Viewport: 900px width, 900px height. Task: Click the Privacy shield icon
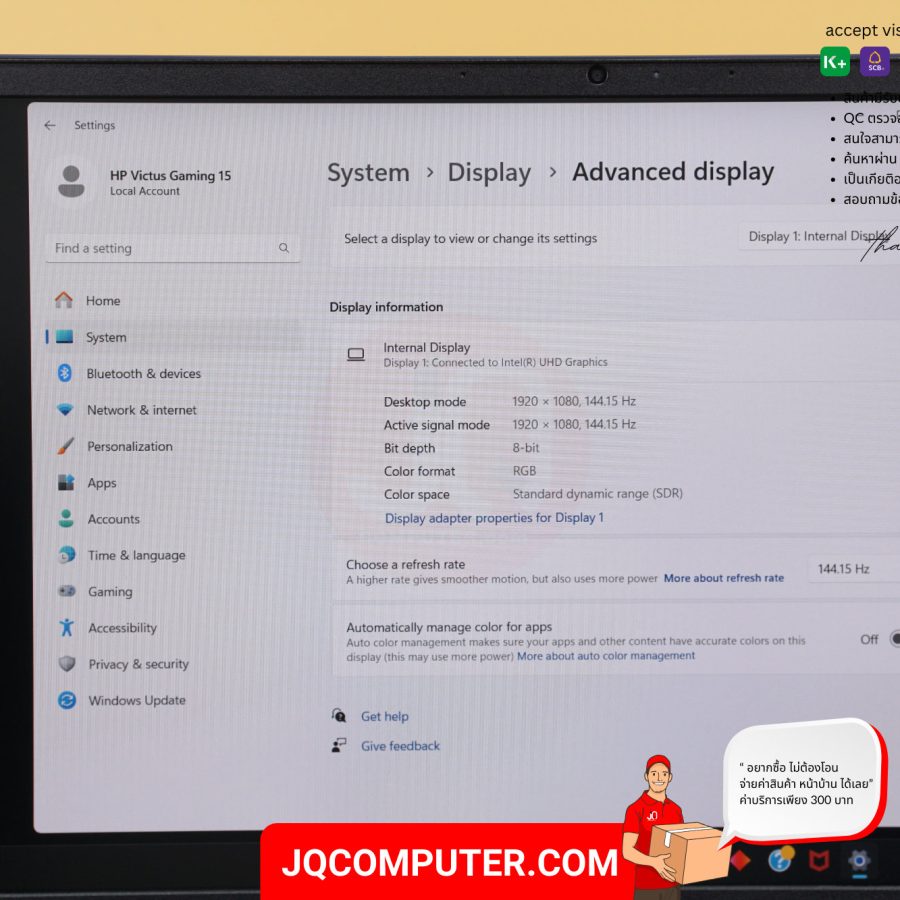point(67,664)
